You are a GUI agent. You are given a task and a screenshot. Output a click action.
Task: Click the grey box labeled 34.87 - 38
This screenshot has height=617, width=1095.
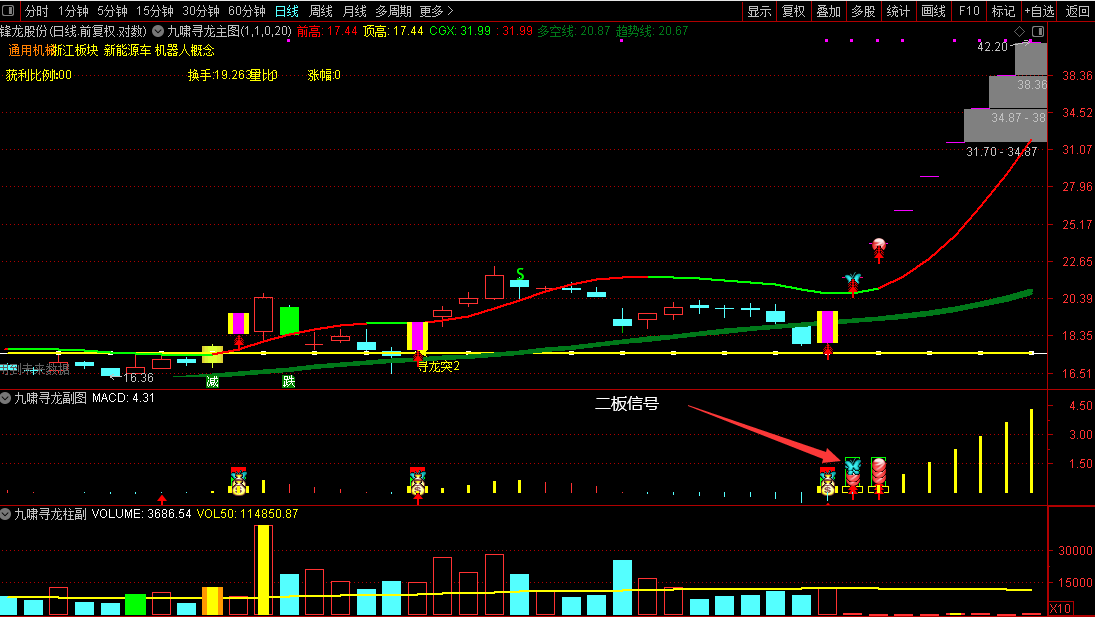[x=1006, y=125]
